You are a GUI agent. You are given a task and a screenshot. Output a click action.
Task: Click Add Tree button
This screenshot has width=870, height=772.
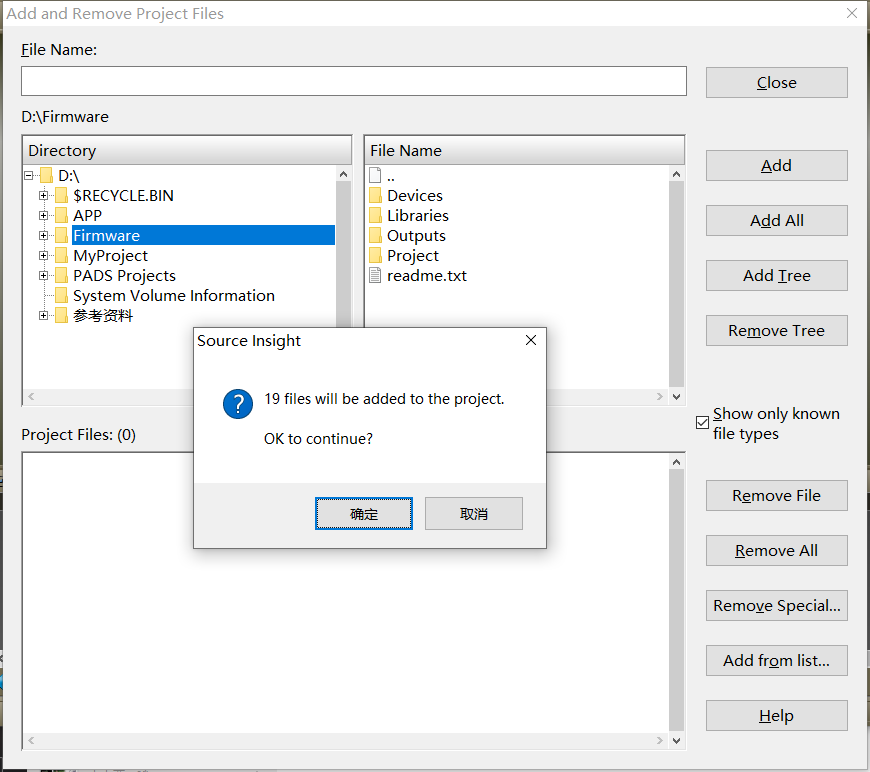776,275
